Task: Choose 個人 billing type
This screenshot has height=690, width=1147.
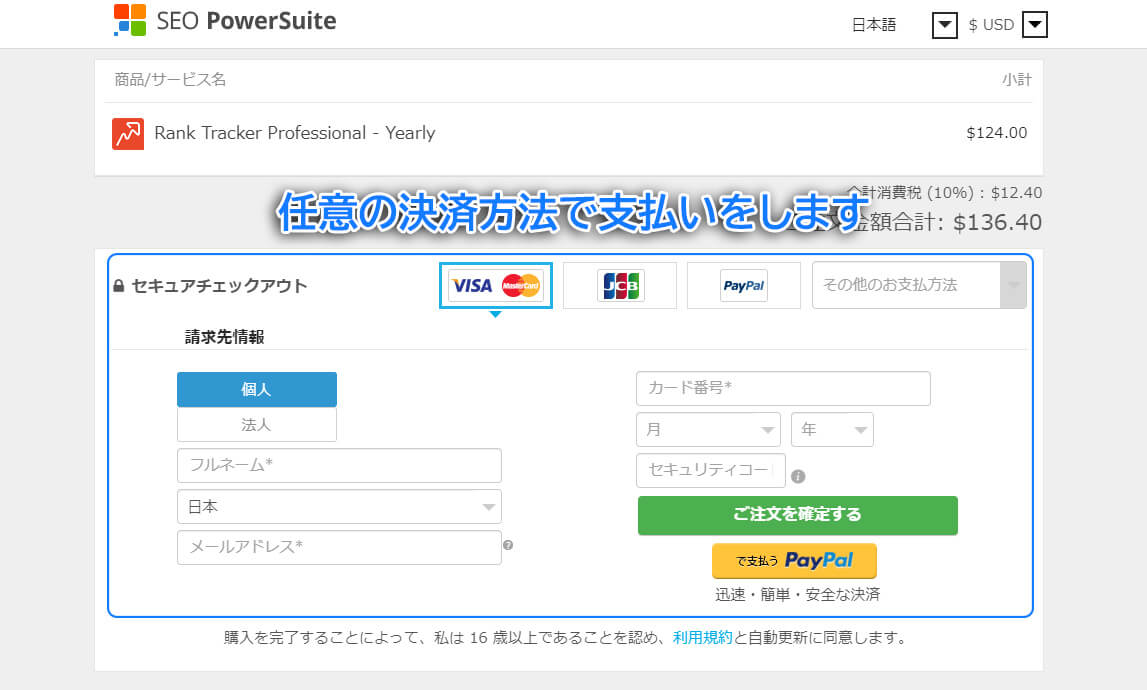Action: point(257,389)
